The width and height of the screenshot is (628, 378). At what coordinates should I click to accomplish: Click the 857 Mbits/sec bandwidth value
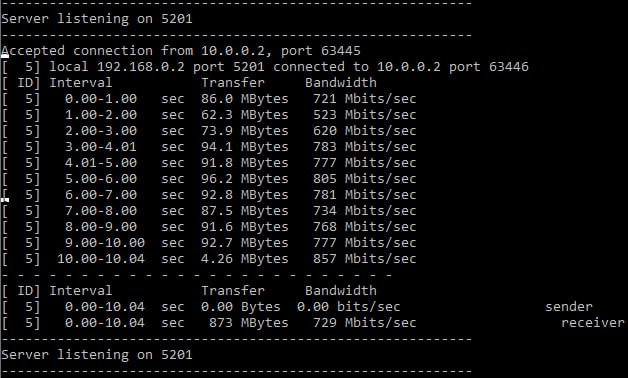[x=364, y=259]
